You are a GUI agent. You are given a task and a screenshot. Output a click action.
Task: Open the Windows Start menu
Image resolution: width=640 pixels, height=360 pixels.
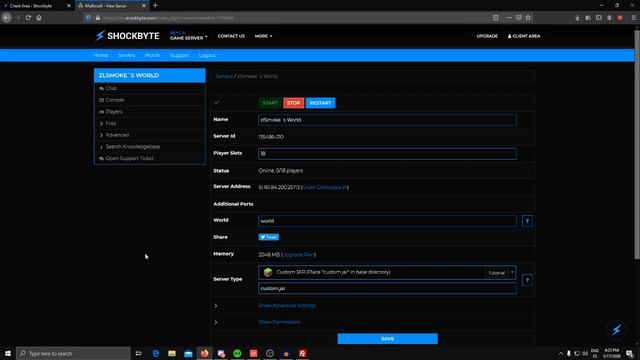click(x=8, y=353)
